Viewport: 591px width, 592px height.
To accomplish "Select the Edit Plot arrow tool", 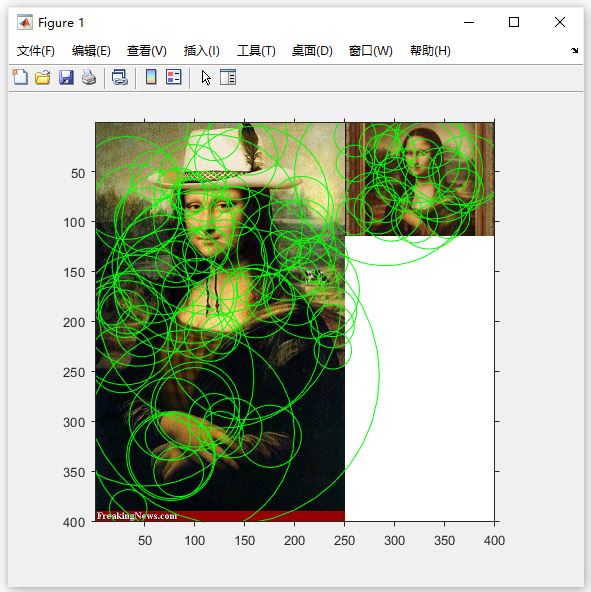I will point(206,78).
